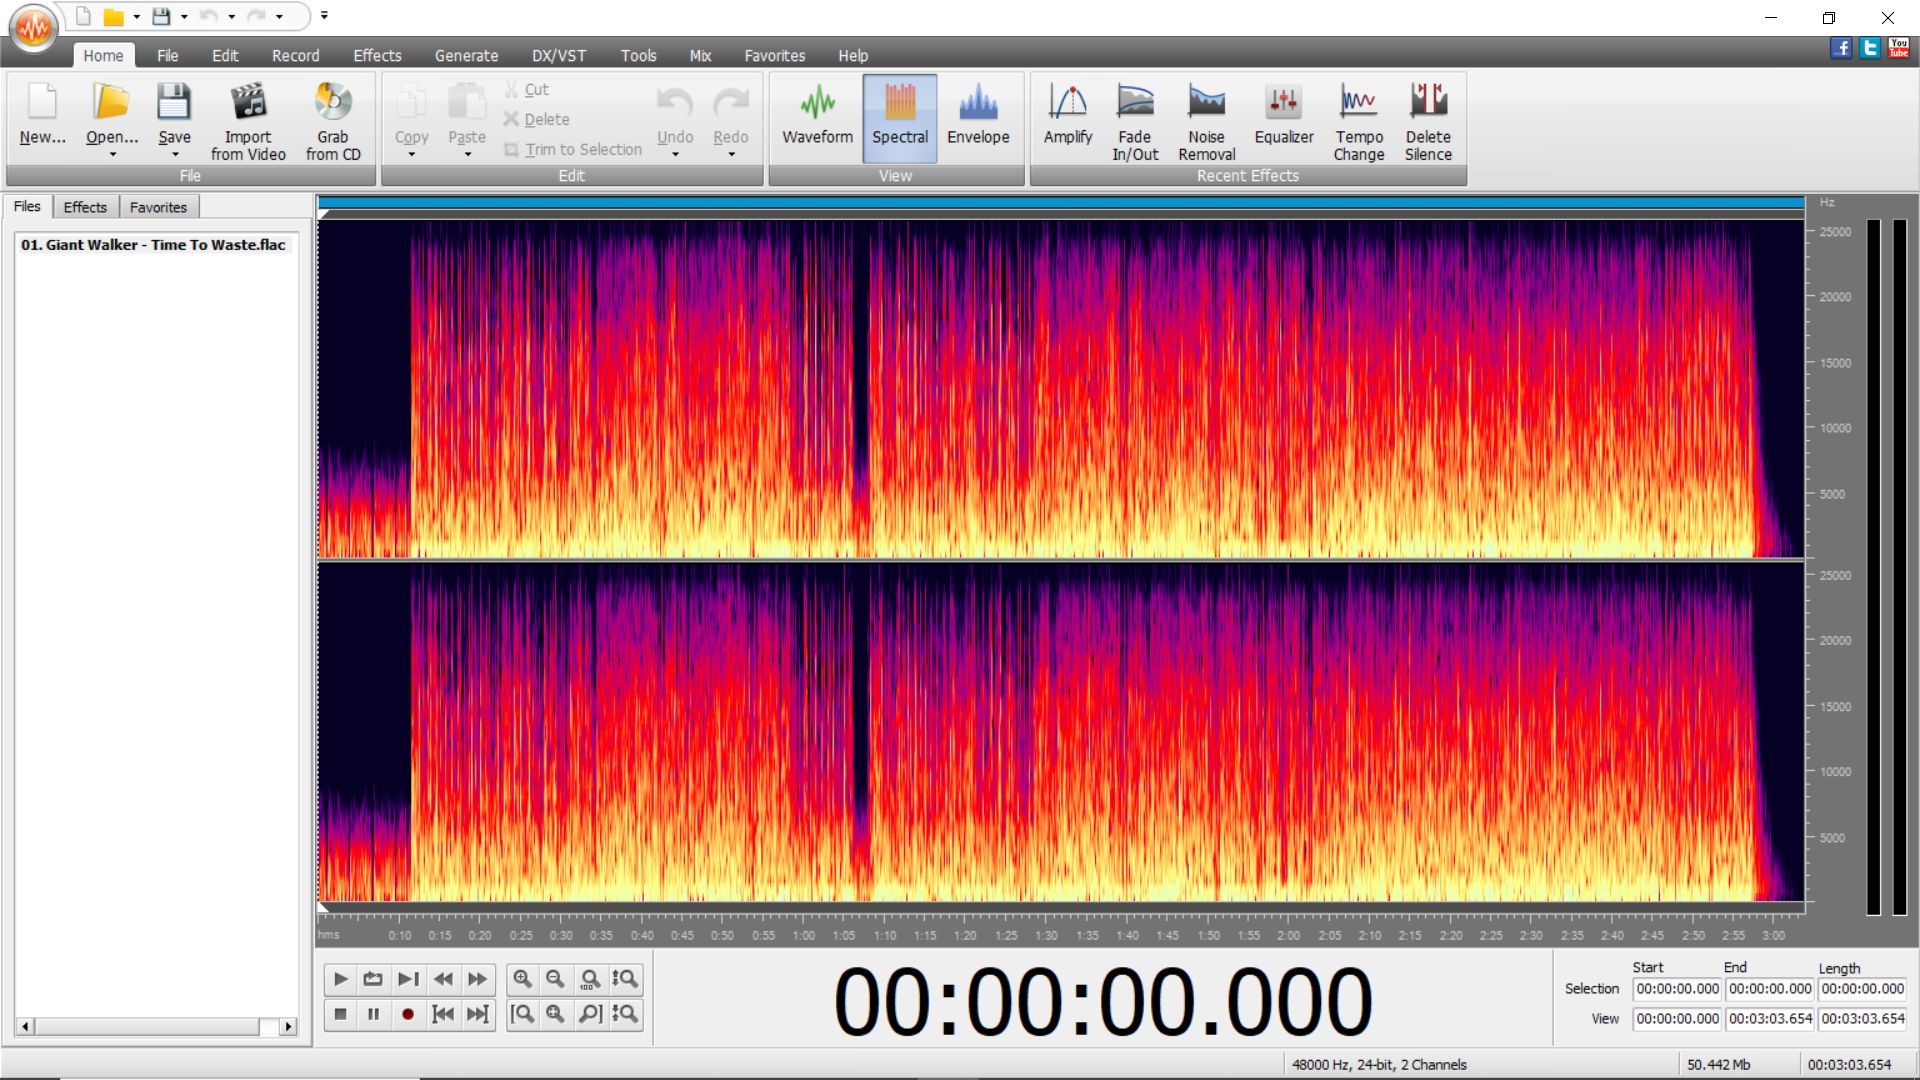
Task: Open the YouTube link icon
Action: tap(1898, 47)
